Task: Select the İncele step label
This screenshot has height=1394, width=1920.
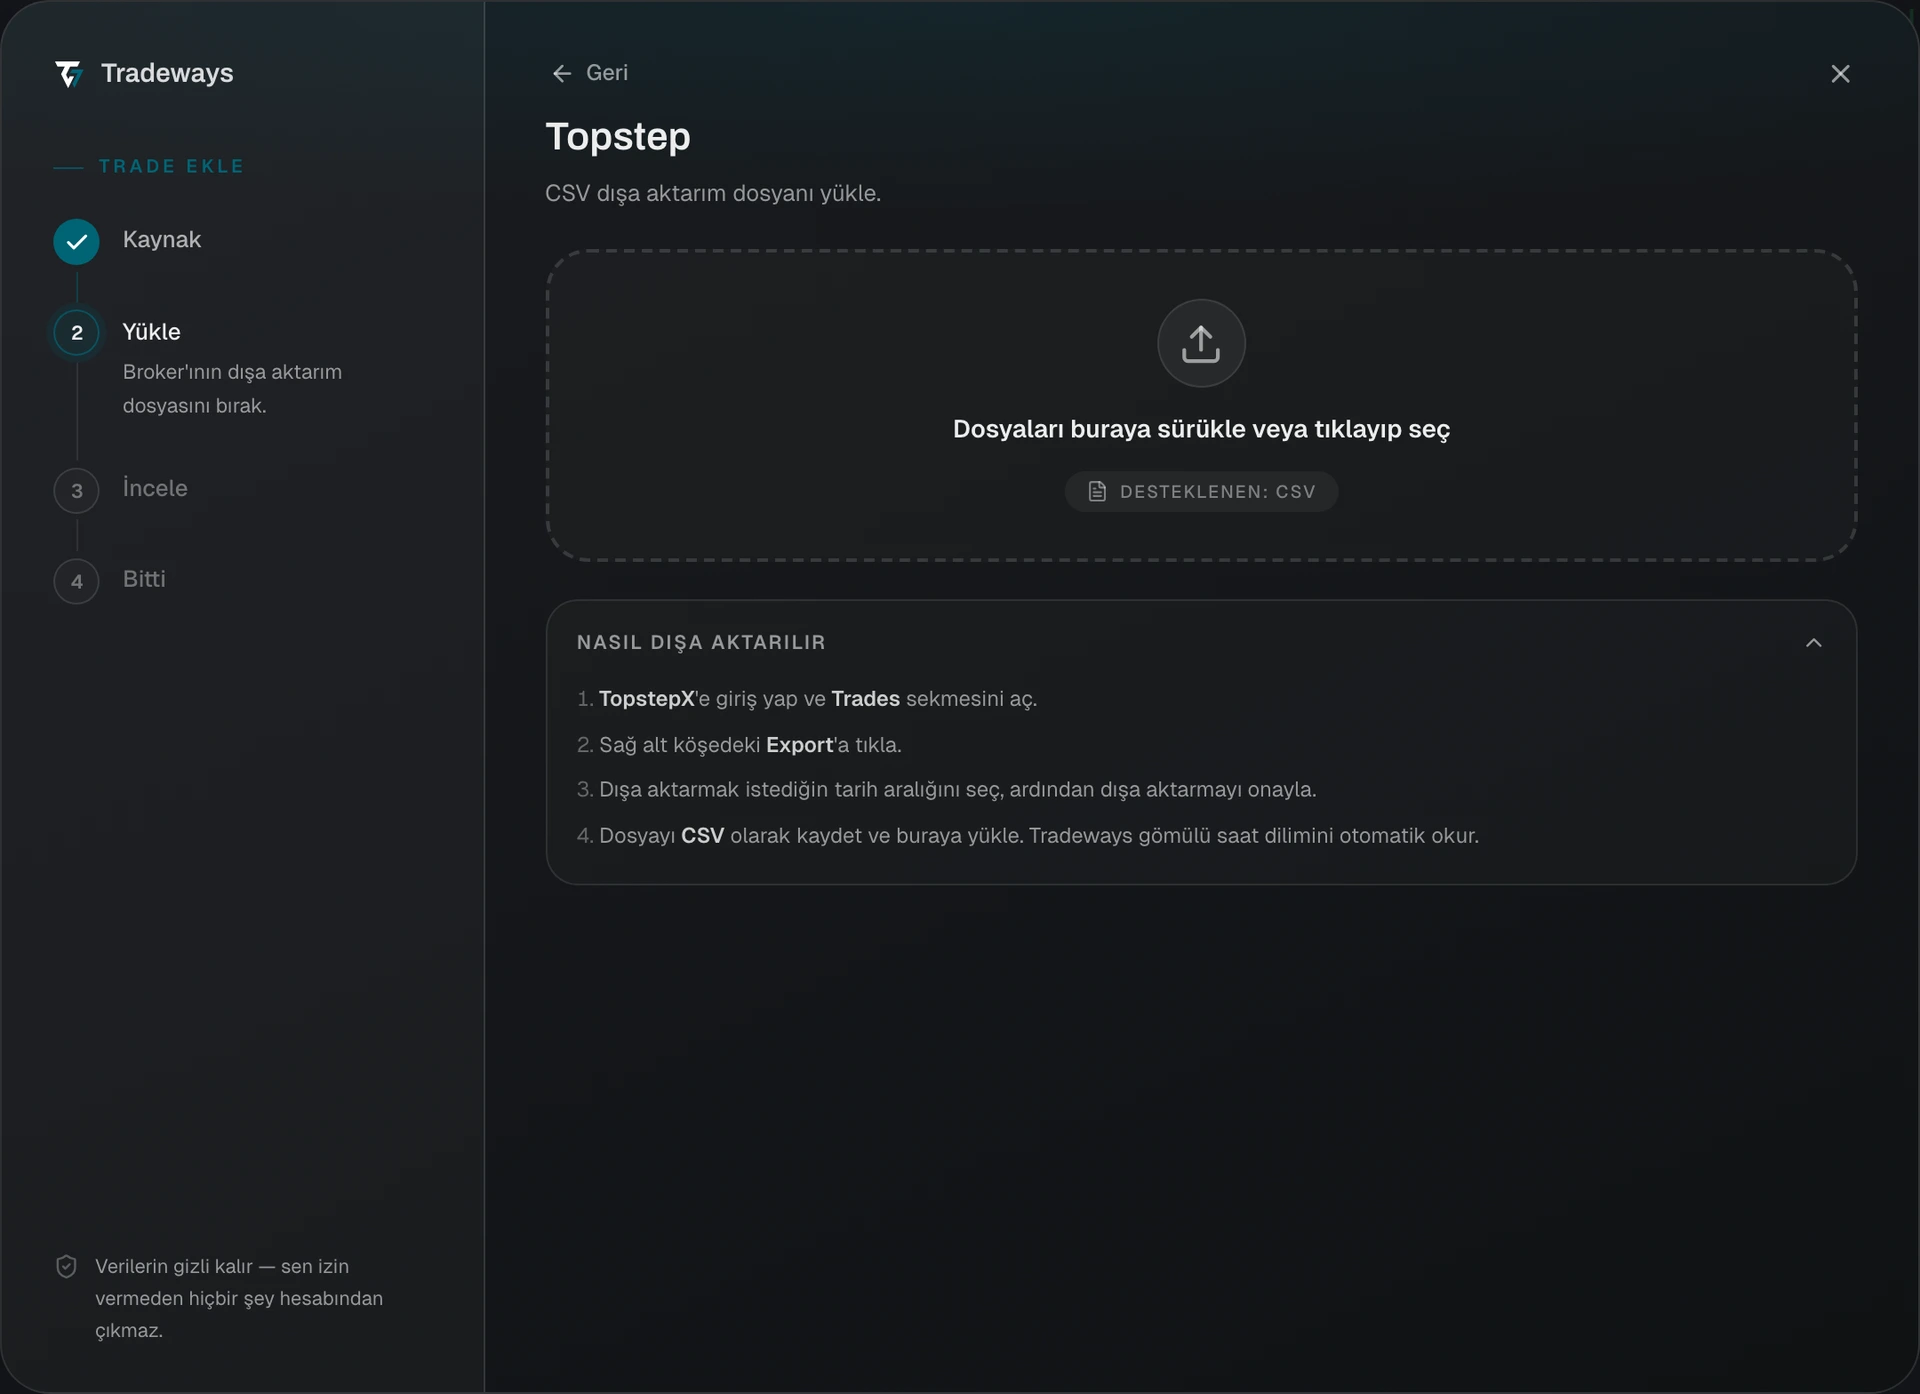Action: pyautogui.click(x=155, y=488)
